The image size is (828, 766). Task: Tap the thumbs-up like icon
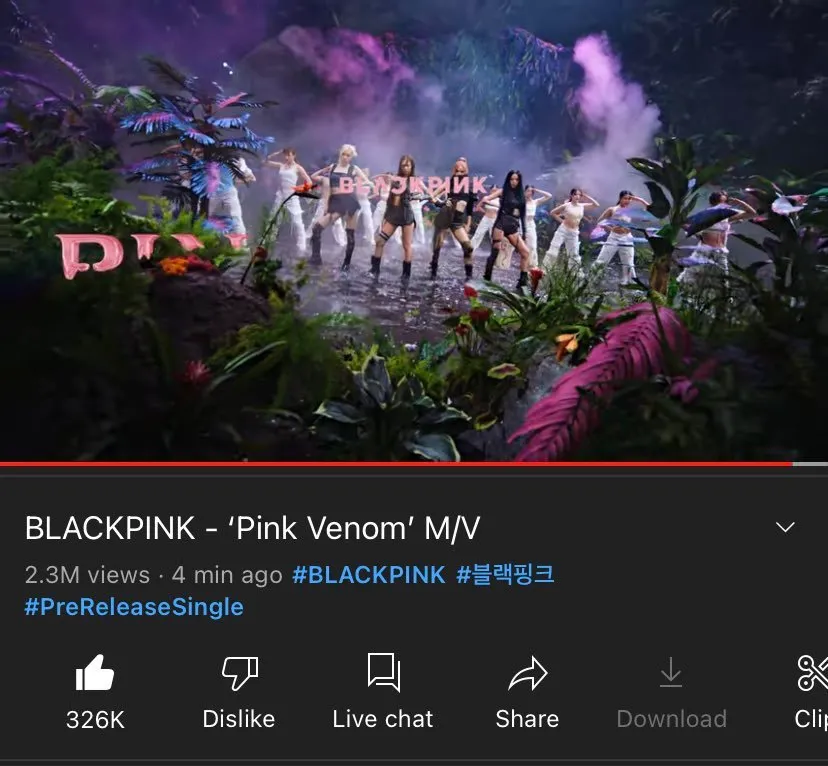click(x=95, y=673)
